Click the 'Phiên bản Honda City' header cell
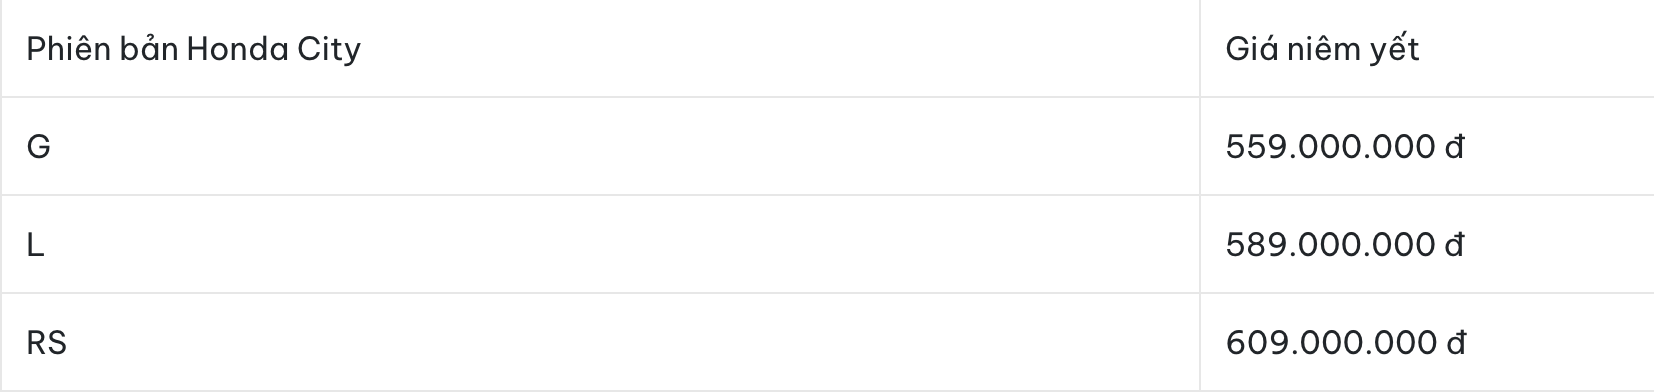The image size is (1654, 392). [x=600, y=48]
